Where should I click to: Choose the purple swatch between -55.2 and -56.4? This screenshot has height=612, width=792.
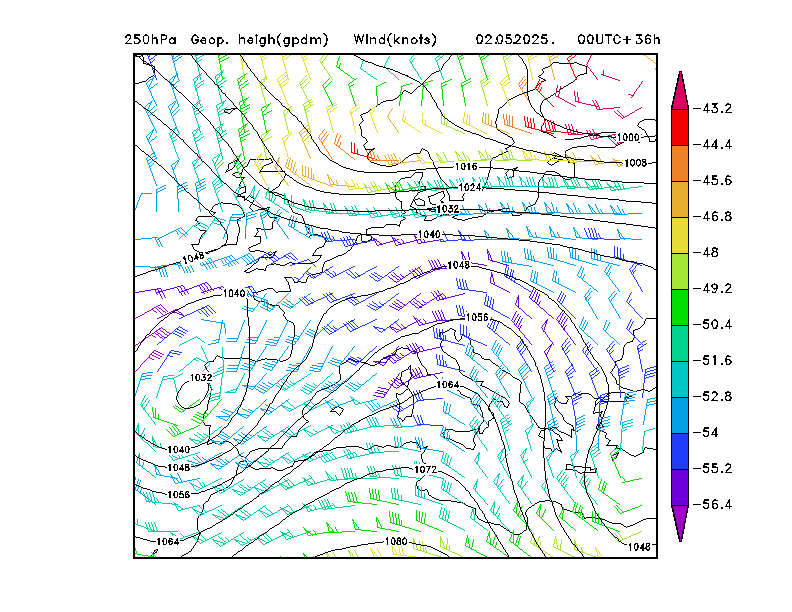(680, 487)
